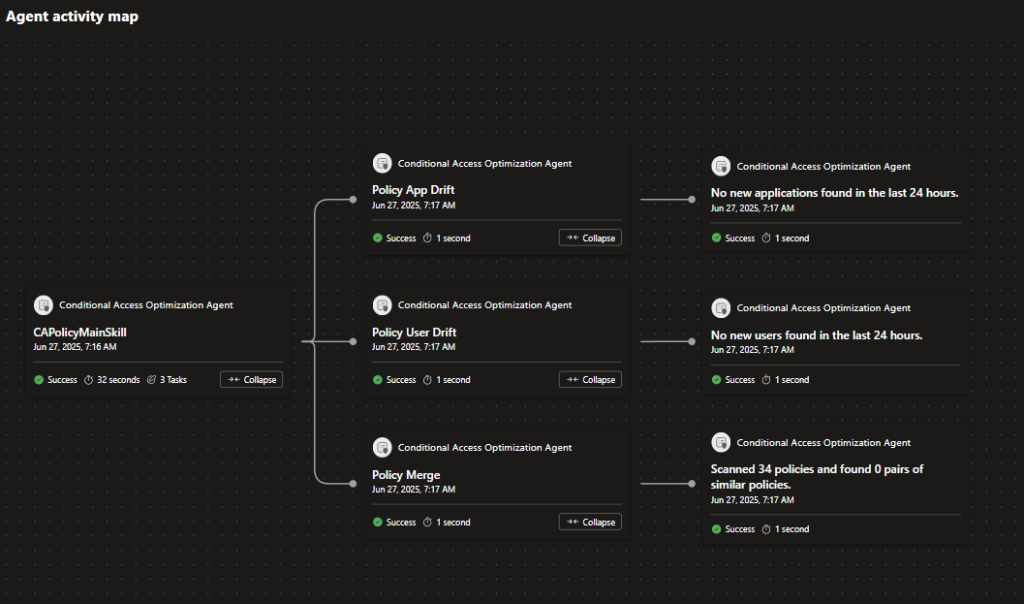Click the agent avatar on 'No new users found' card
The width and height of the screenshot is (1024, 604).
pos(721,308)
